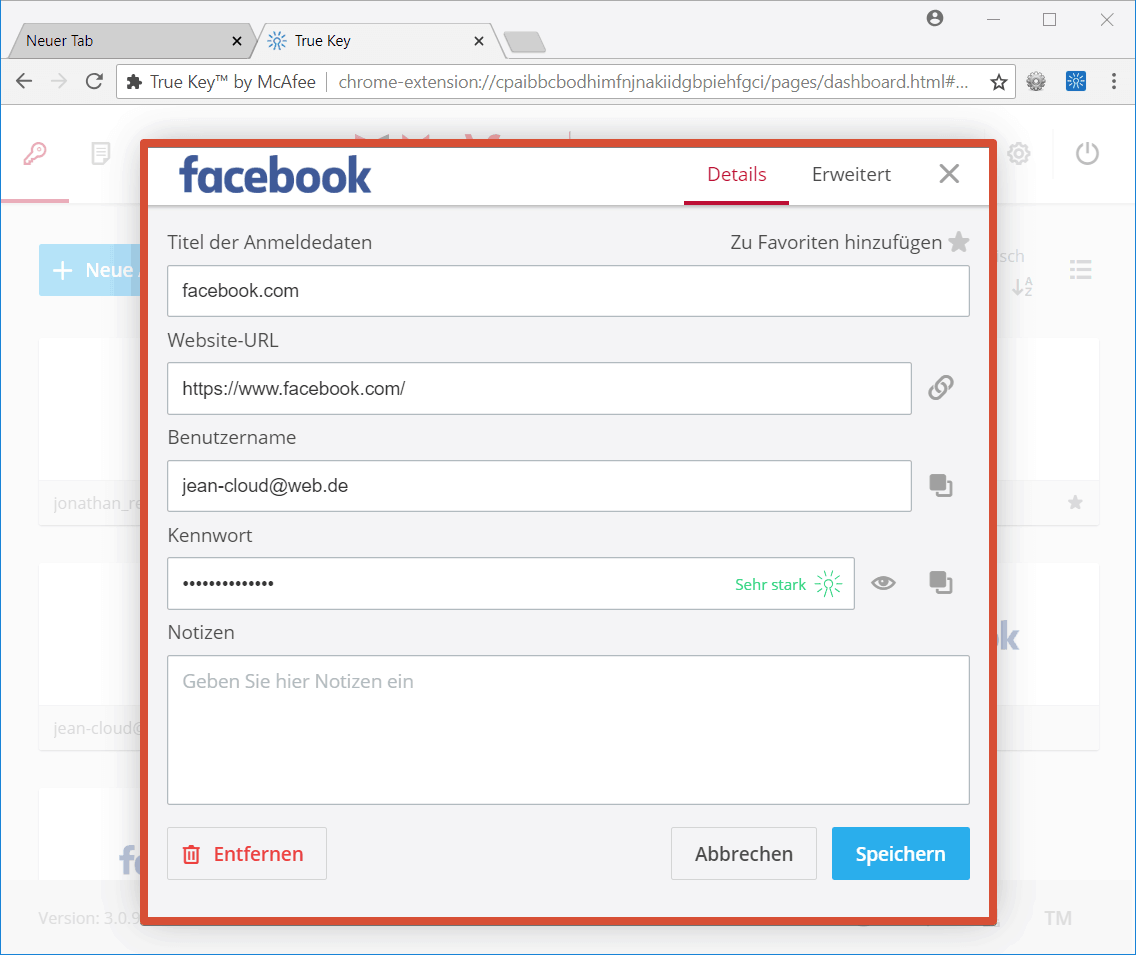Click the Neue add-login button
This screenshot has width=1136, height=955.
pos(90,270)
